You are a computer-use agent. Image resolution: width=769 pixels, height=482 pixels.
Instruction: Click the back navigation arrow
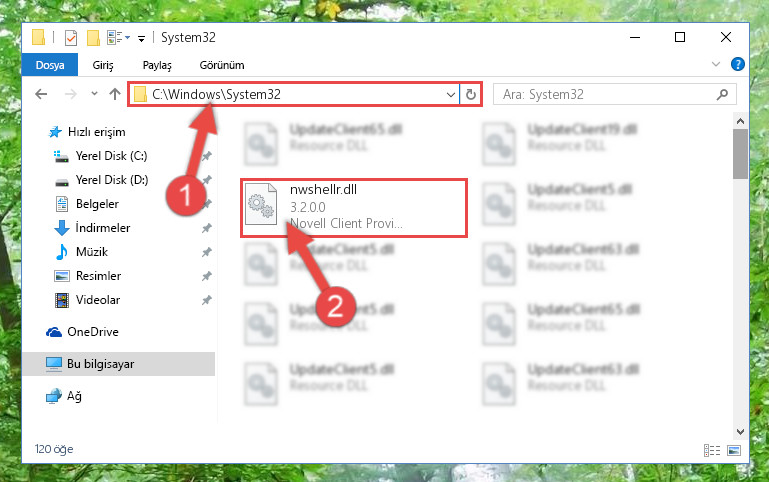(41, 94)
